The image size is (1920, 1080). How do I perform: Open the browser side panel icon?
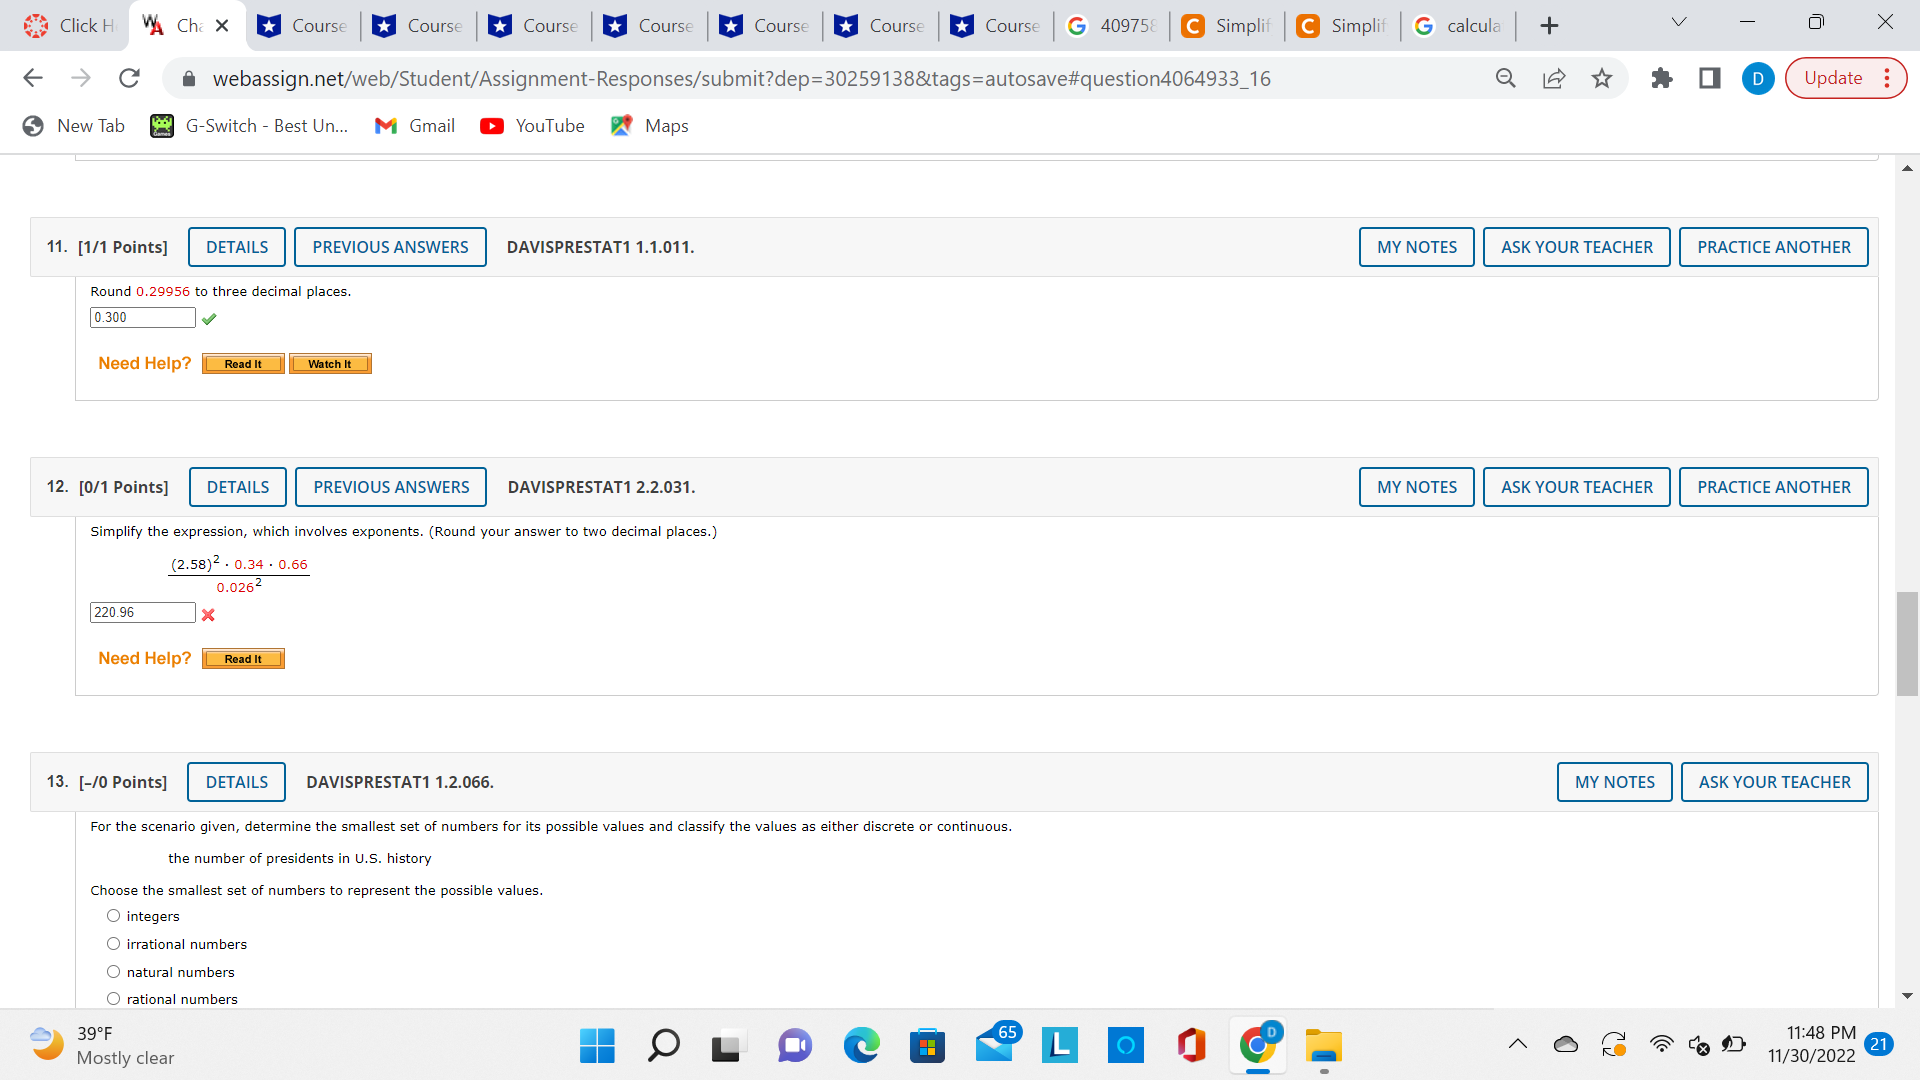click(x=1710, y=78)
